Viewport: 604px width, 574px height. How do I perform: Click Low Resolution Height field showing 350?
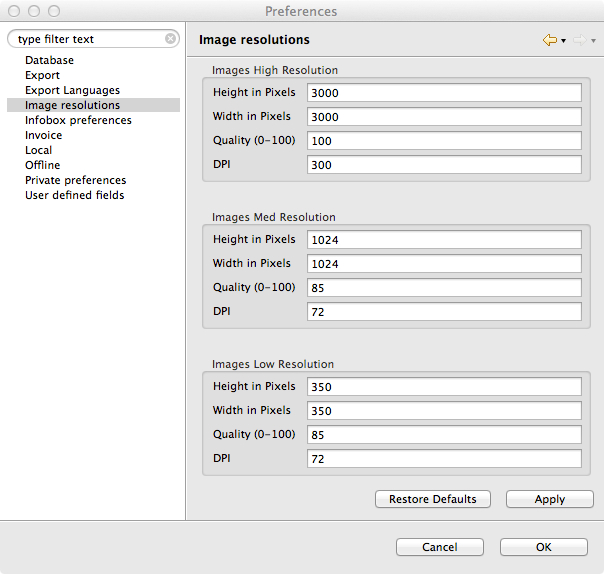coord(444,387)
